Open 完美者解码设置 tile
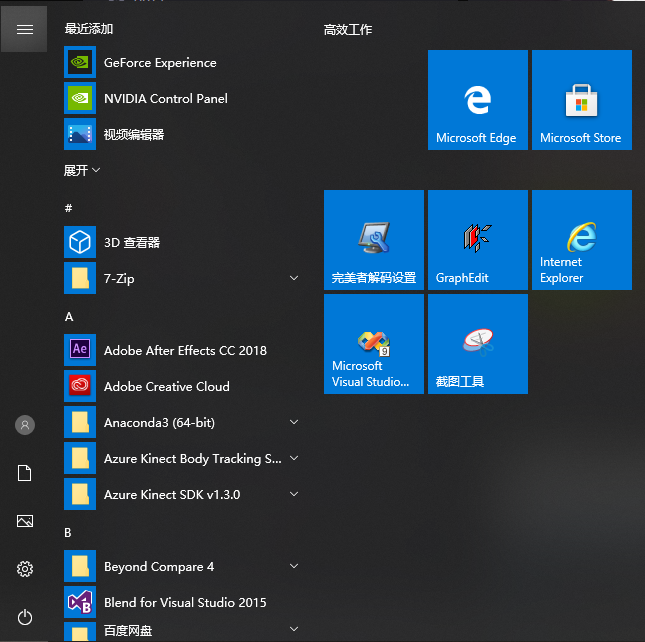The image size is (645, 642). [x=374, y=240]
